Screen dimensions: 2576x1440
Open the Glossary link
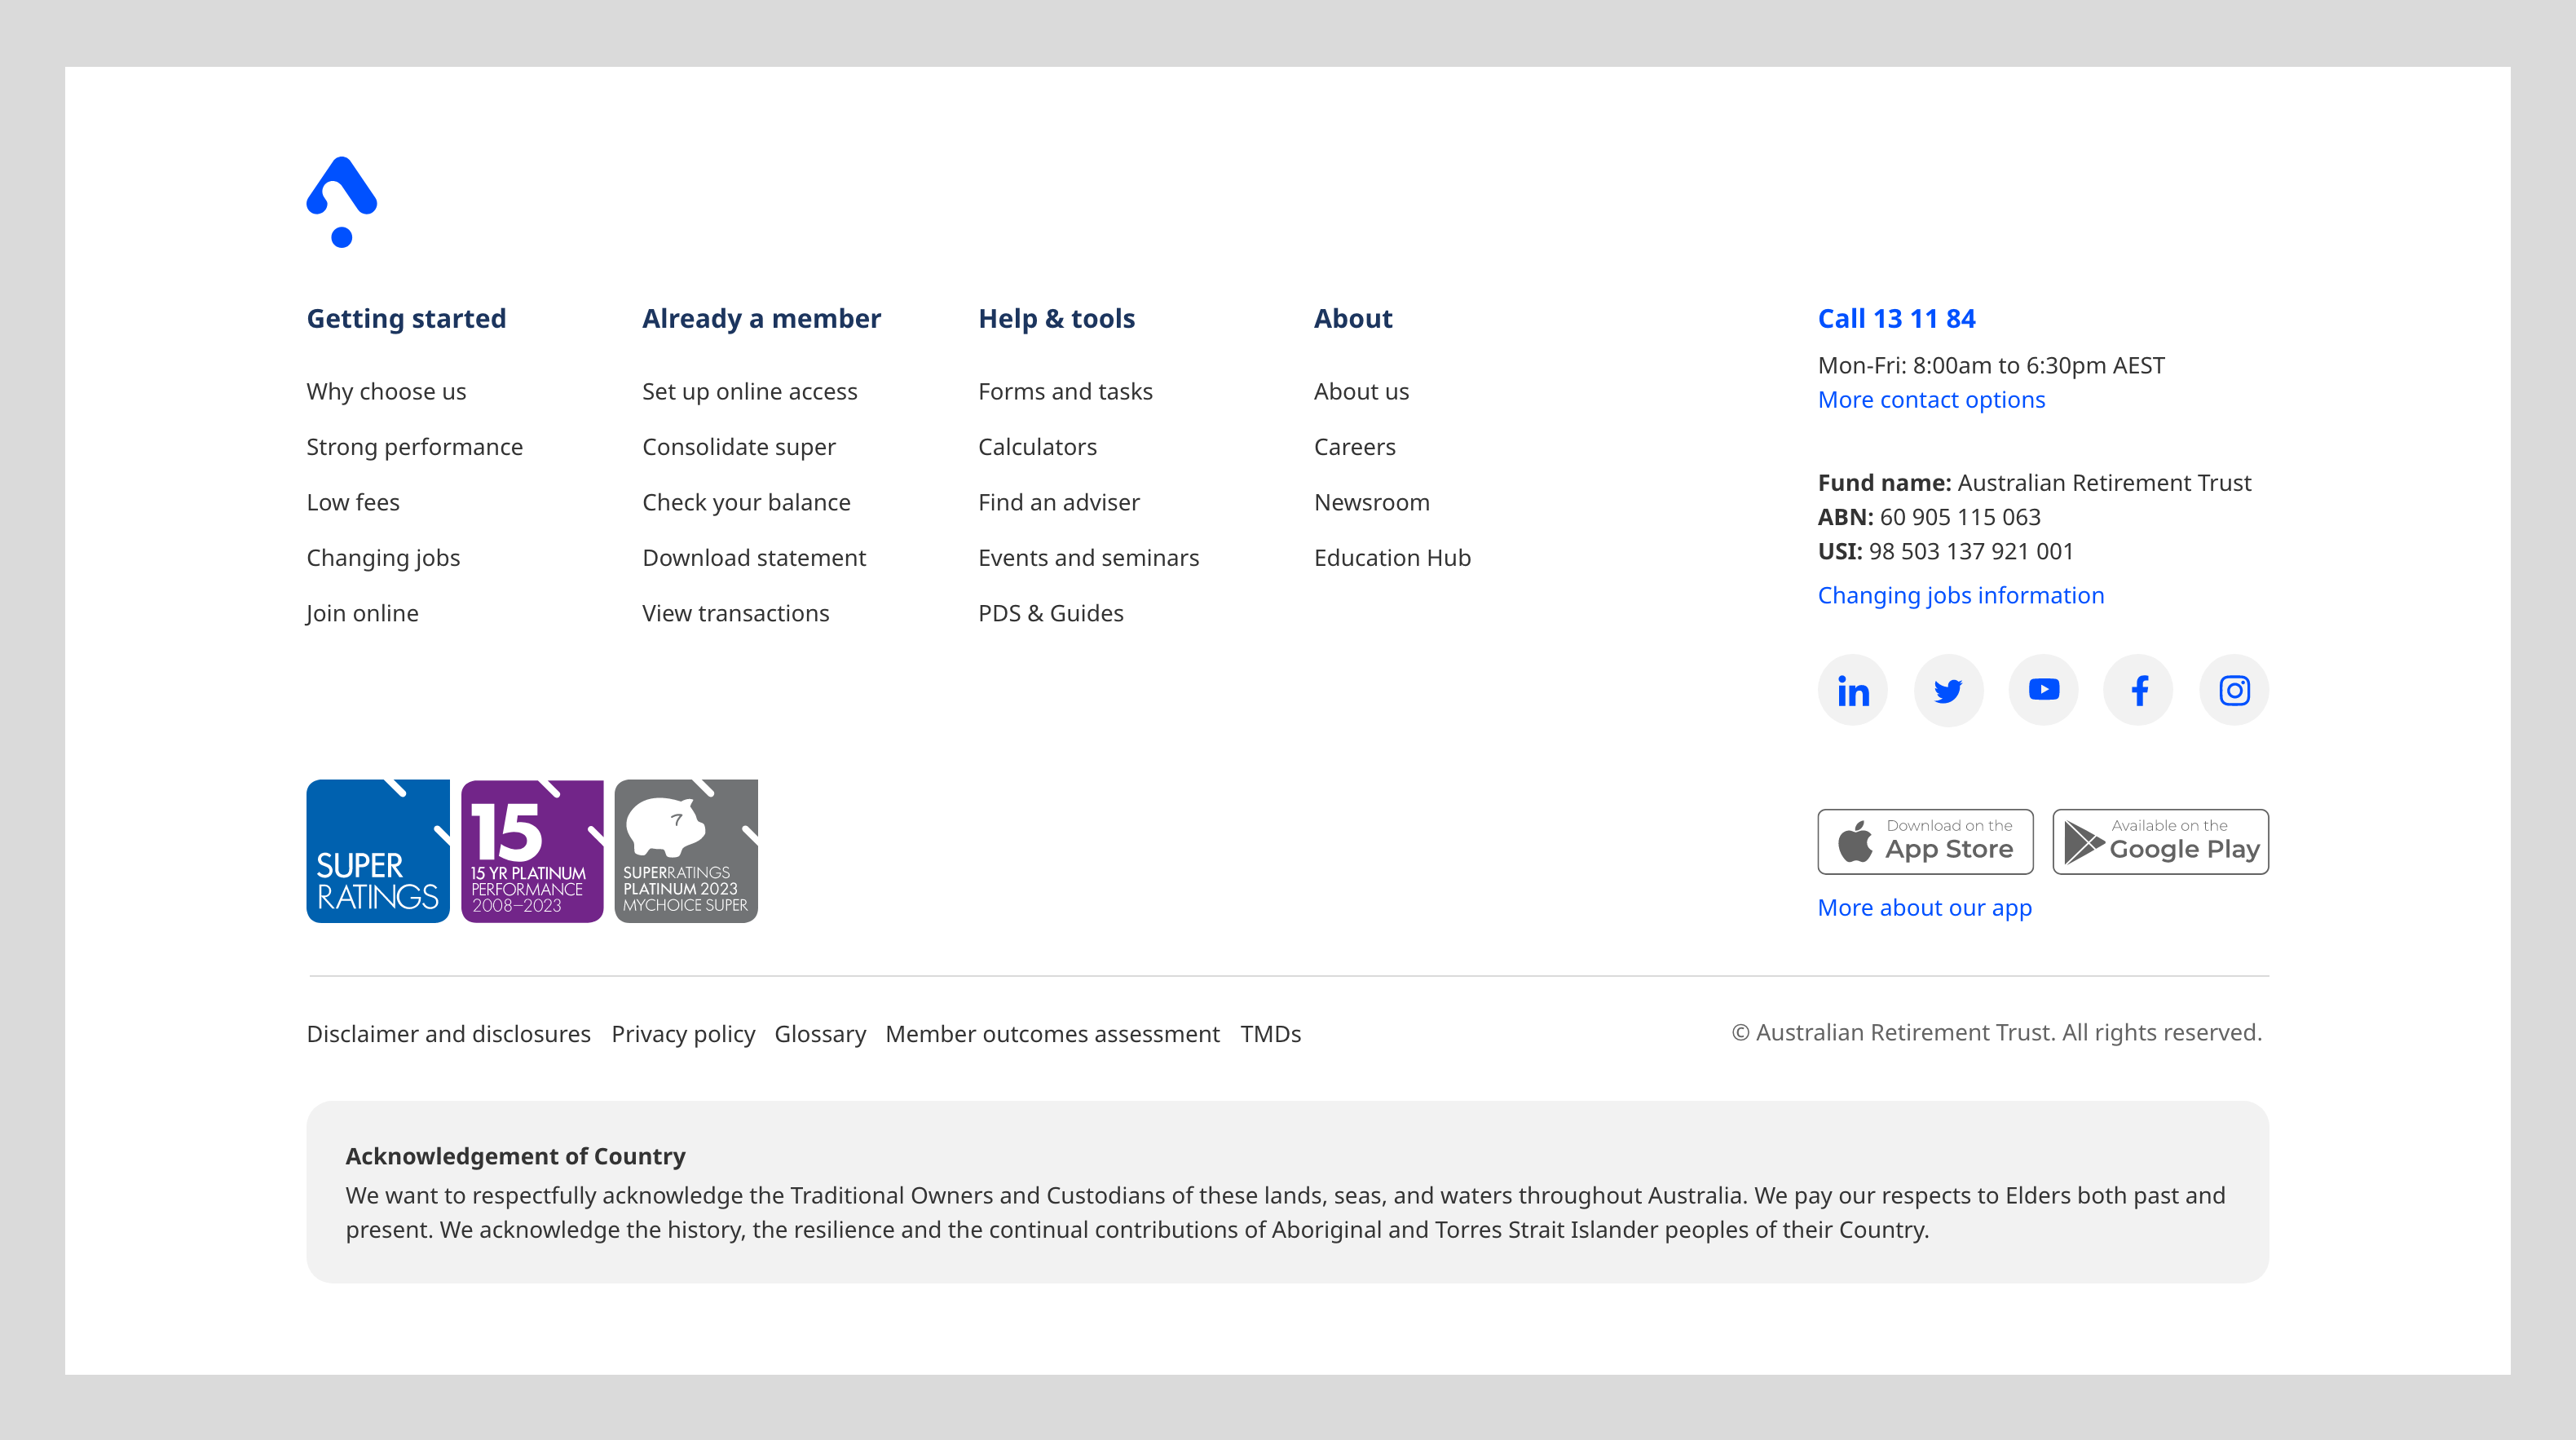(820, 1034)
